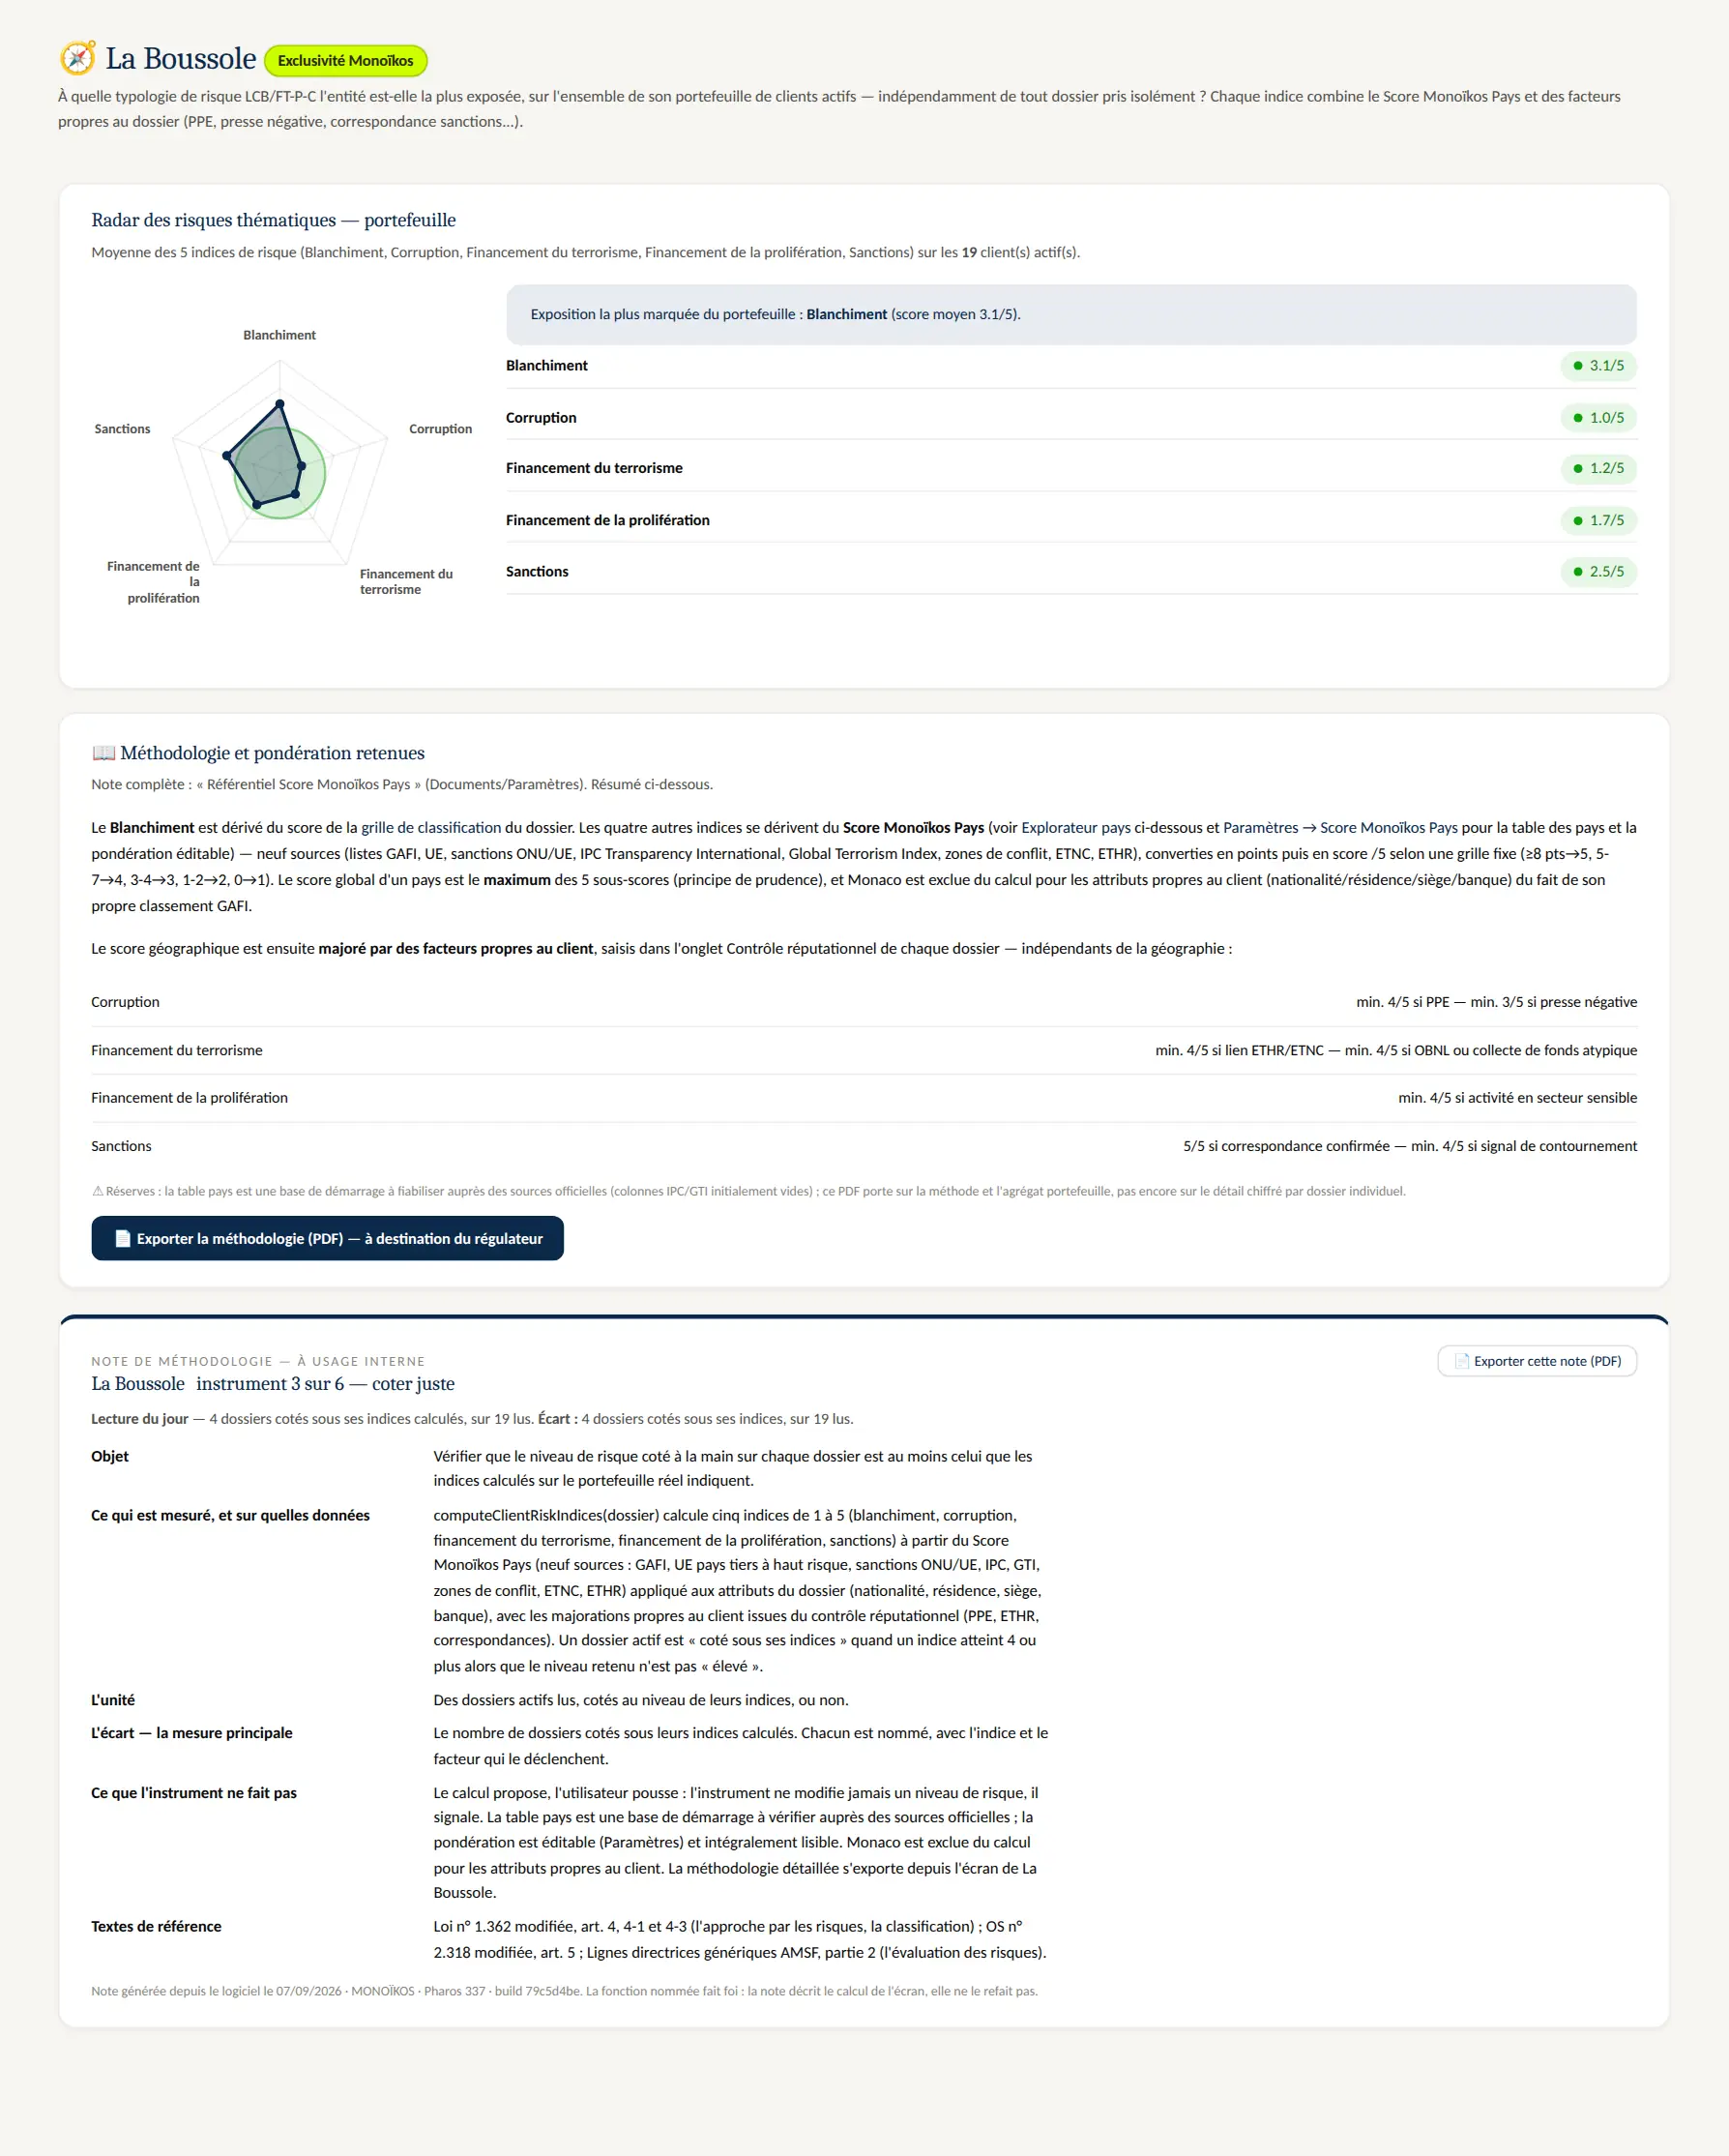Click 'L'écart — la mesure principale' label
The width and height of the screenshot is (1729, 2156).
point(192,1733)
